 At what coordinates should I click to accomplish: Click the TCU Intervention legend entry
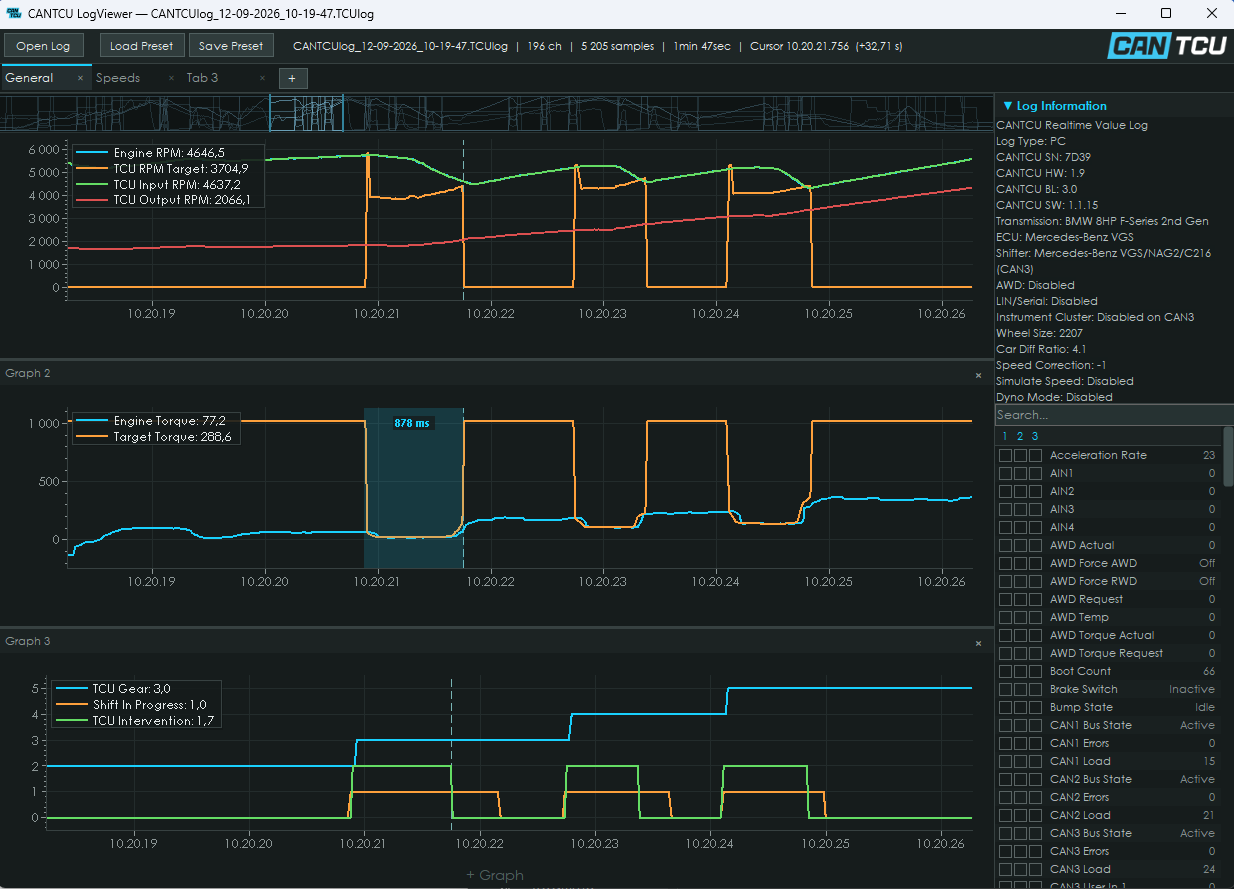click(x=137, y=720)
